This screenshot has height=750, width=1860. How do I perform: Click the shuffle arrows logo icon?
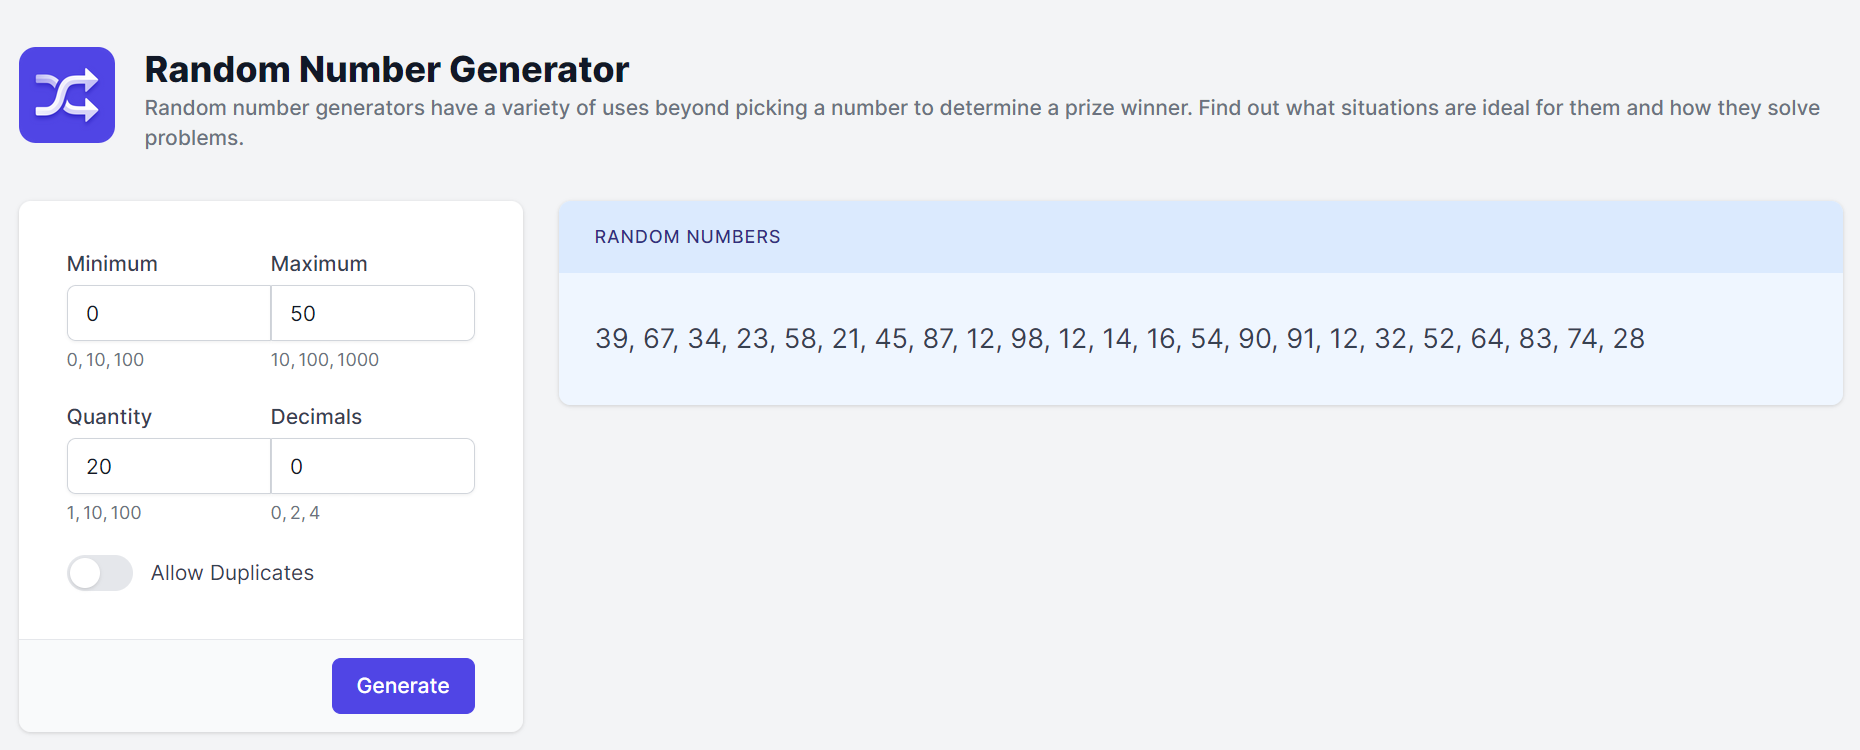[67, 95]
